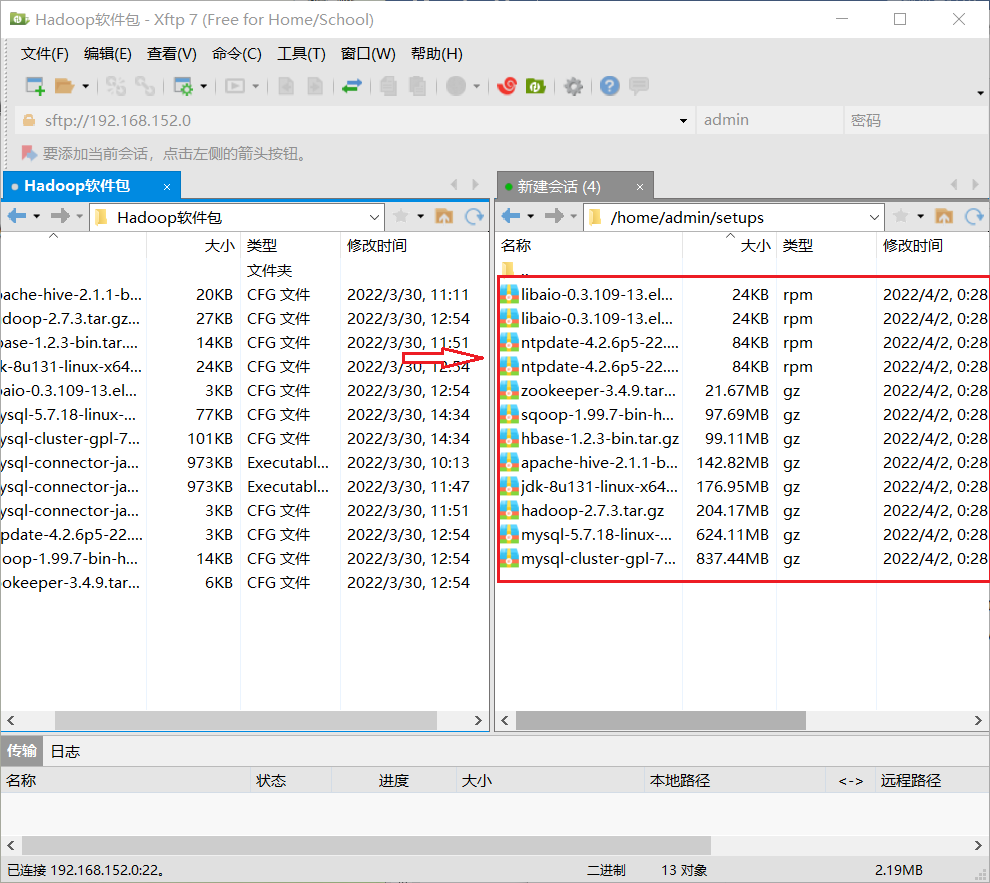Open Options with the gear icon

click(573, 86)
